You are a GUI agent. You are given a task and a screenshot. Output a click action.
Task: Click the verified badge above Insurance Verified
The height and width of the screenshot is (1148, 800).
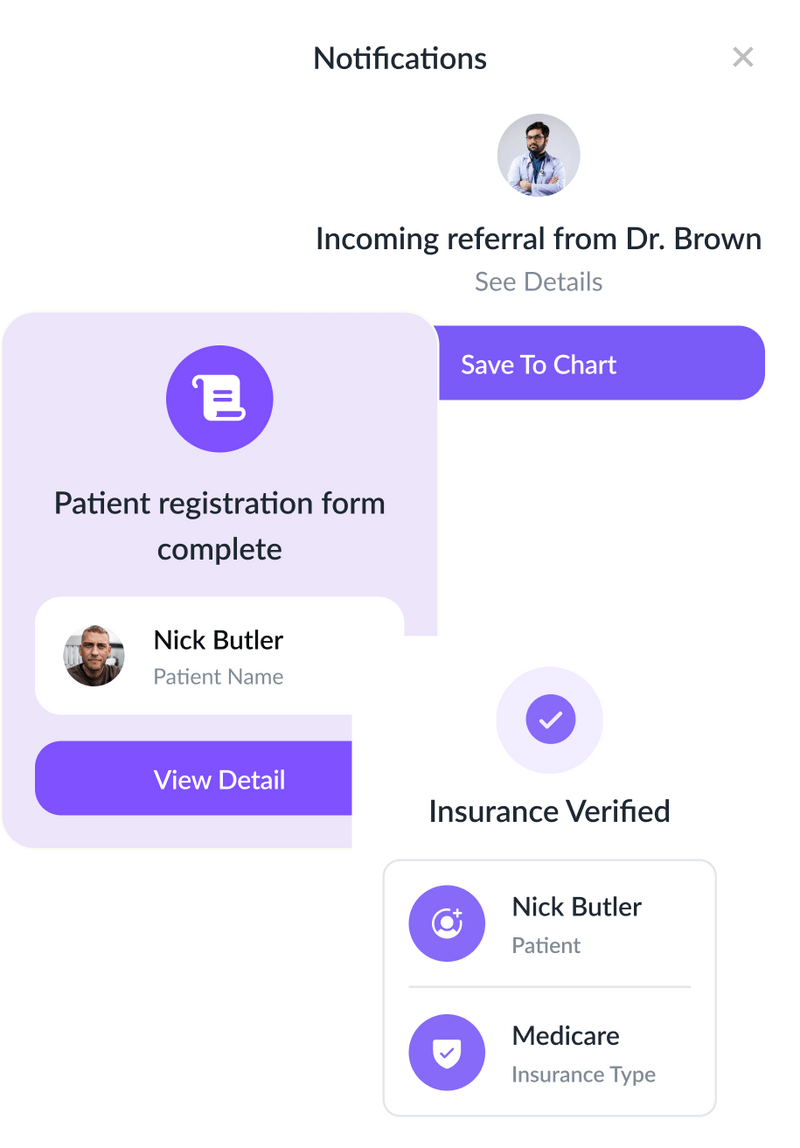click(x=550, y=718)
